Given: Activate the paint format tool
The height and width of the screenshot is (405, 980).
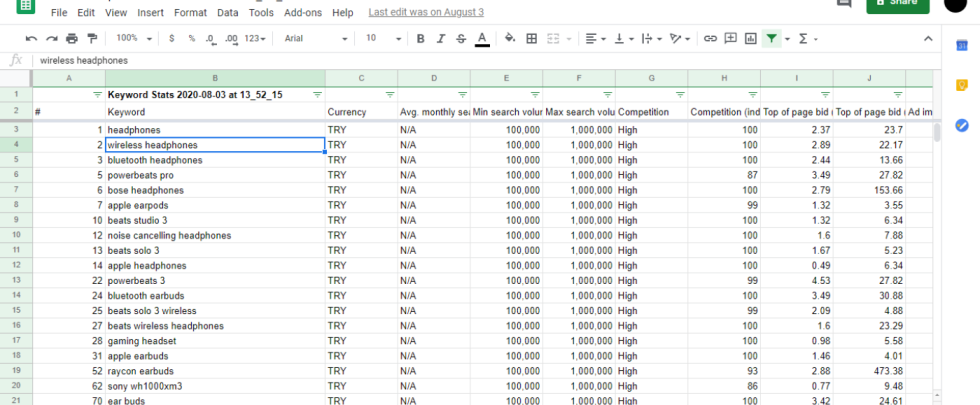Looking at the screenshot, I should (x=92, y=39).
